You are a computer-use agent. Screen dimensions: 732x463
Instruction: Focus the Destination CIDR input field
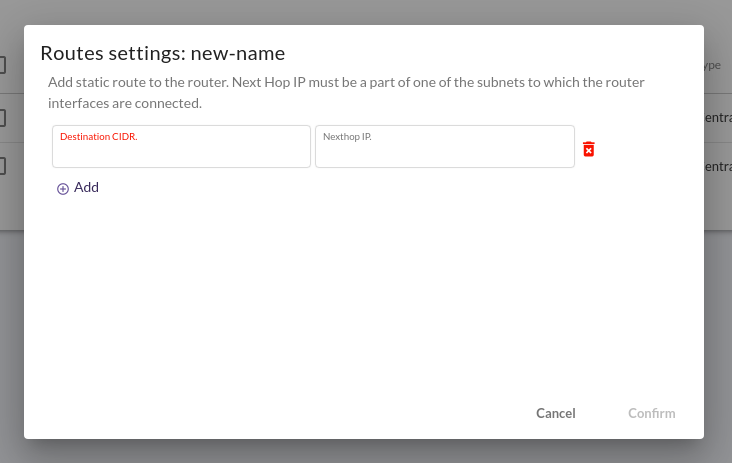181,147
